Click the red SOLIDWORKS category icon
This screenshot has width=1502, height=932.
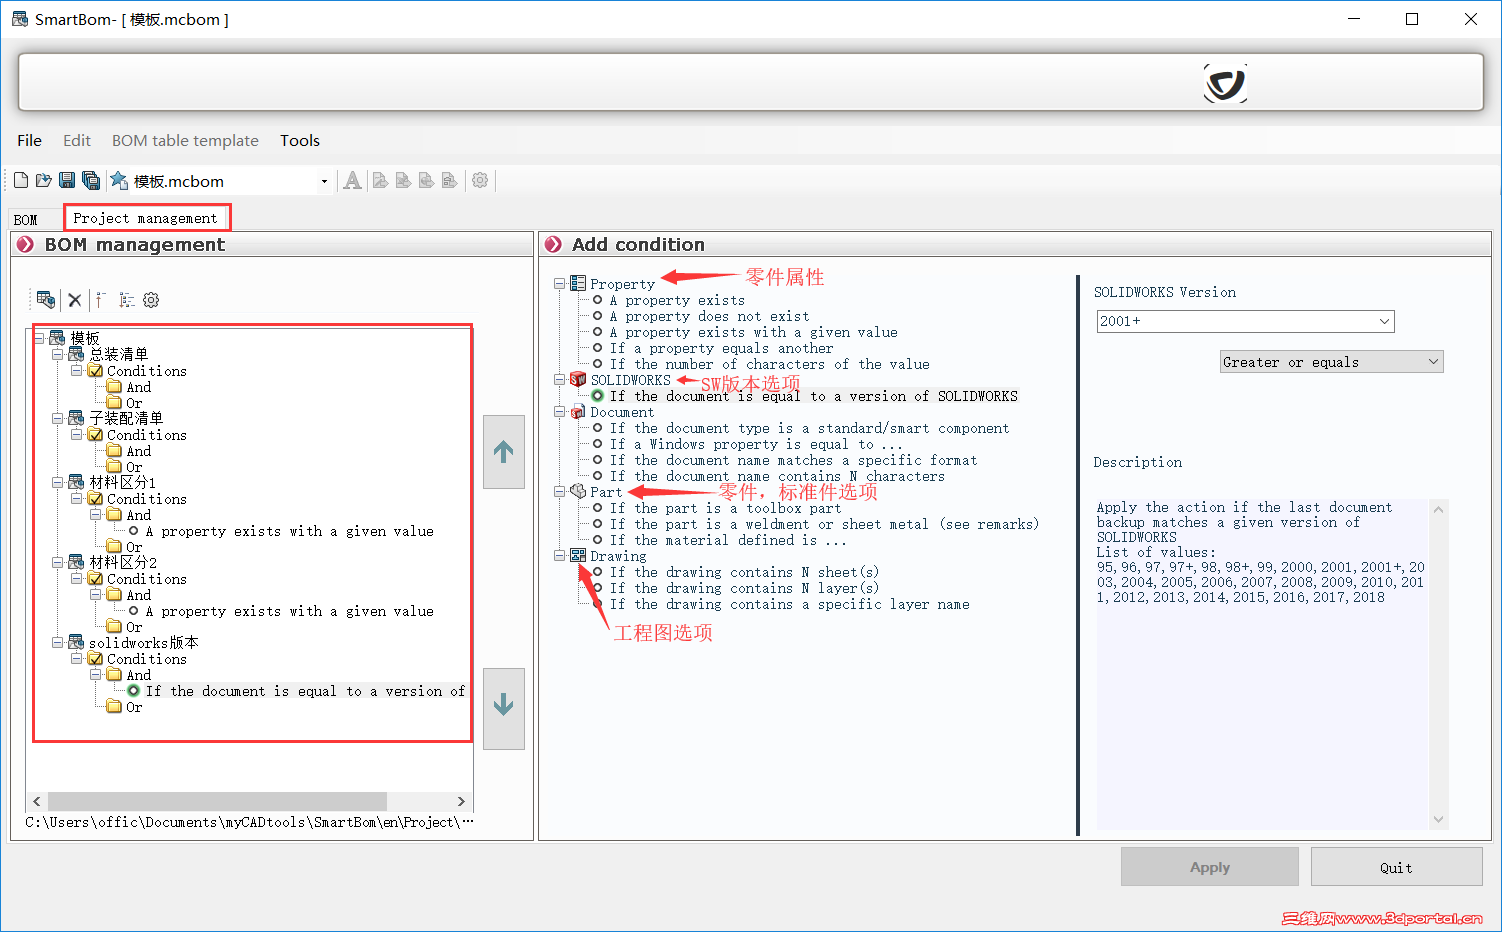click(x=578, y=380)
